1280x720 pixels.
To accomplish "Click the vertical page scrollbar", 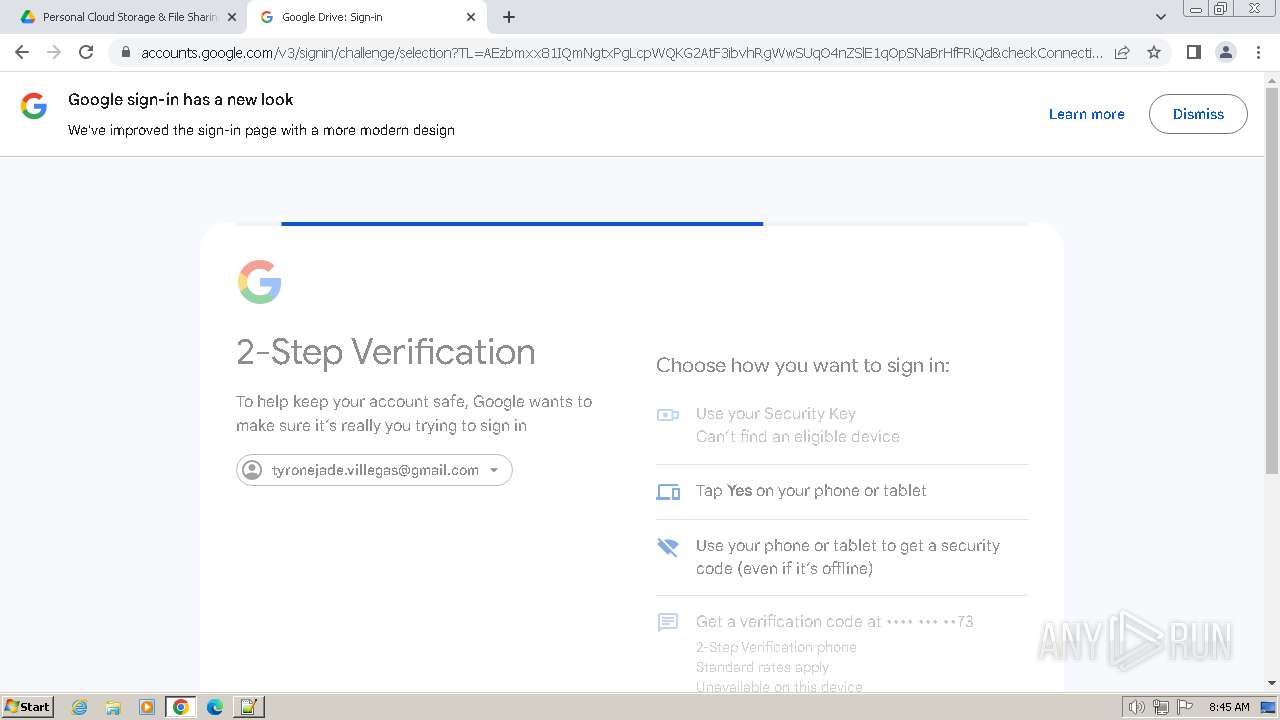I will (1271, 280).
